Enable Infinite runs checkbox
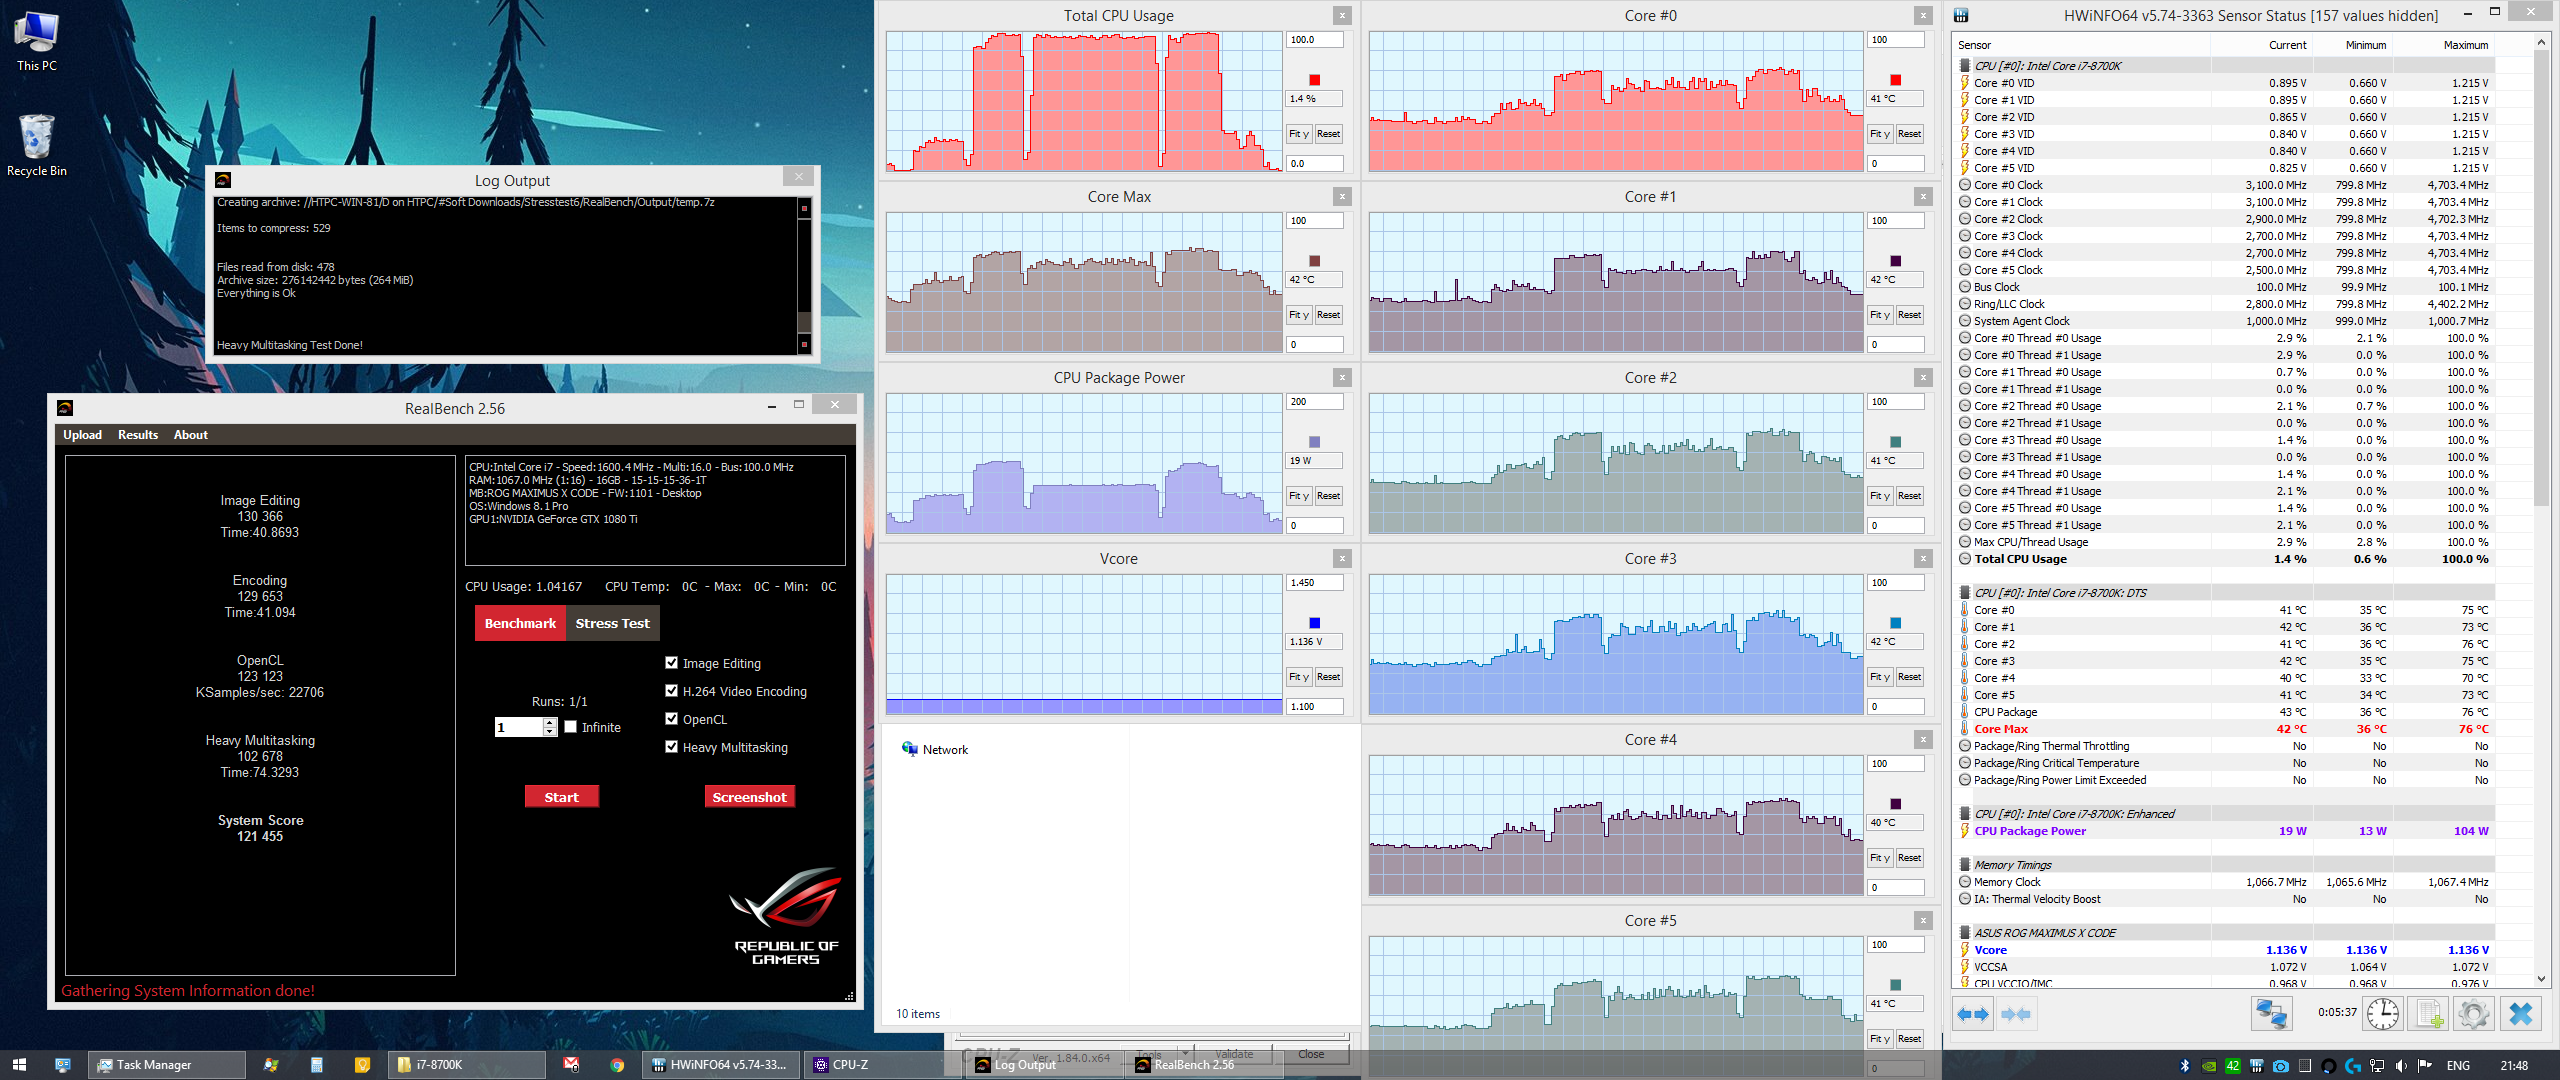This screenshot has width=2560, height=1080. [571, 727]
